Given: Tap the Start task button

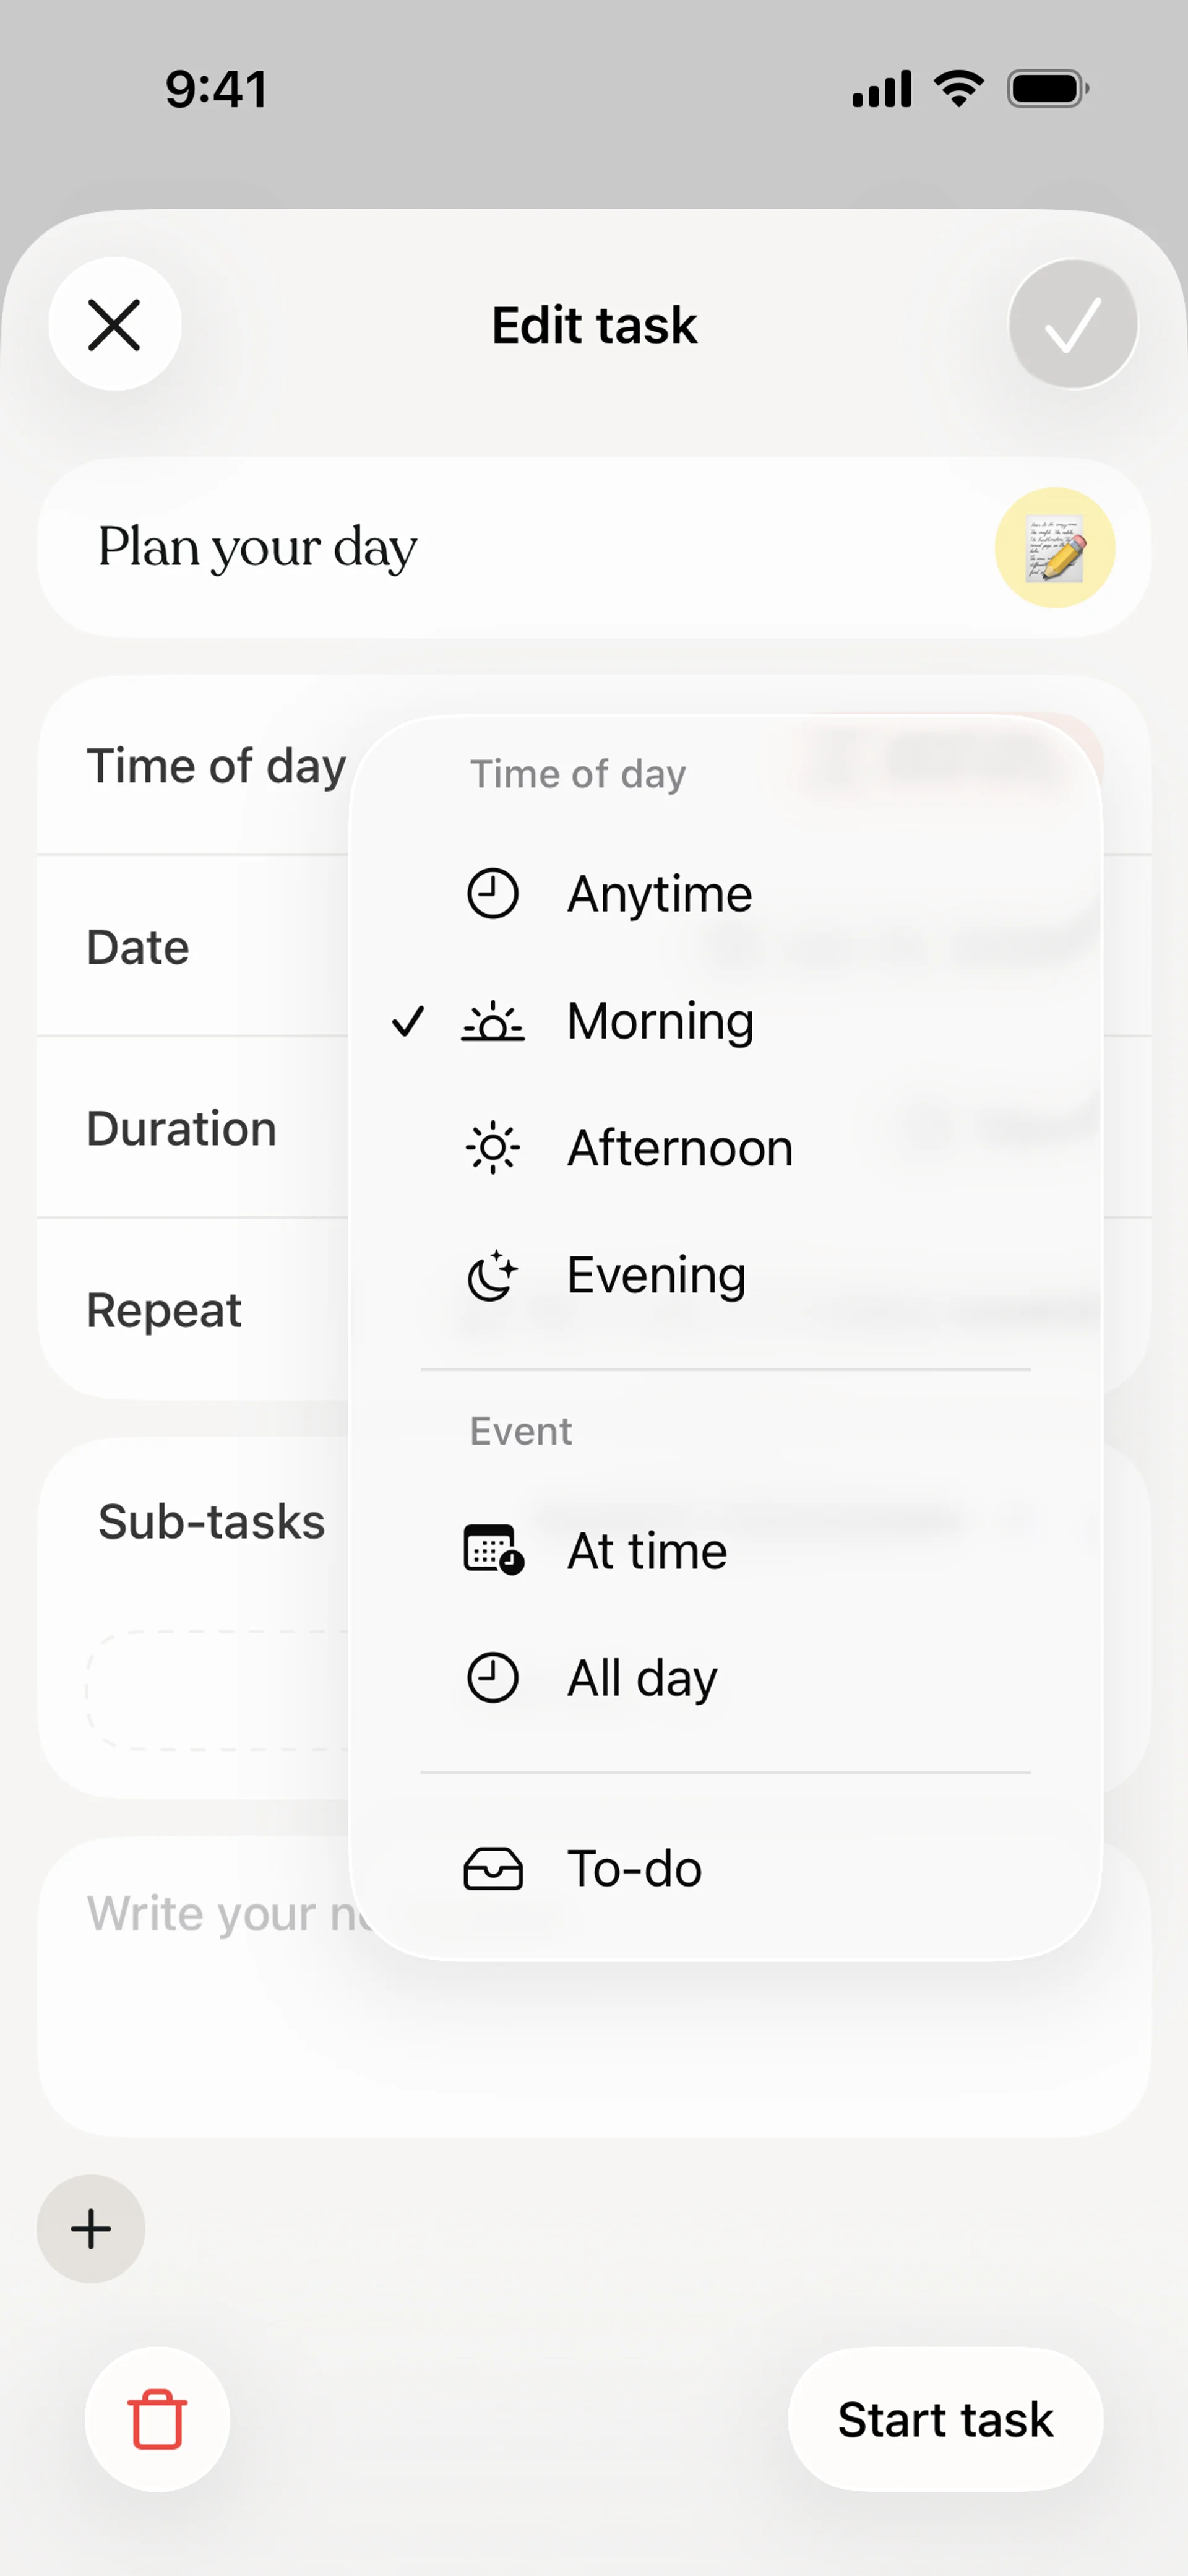Looking at the screenshot, I should click(945, 2419).
